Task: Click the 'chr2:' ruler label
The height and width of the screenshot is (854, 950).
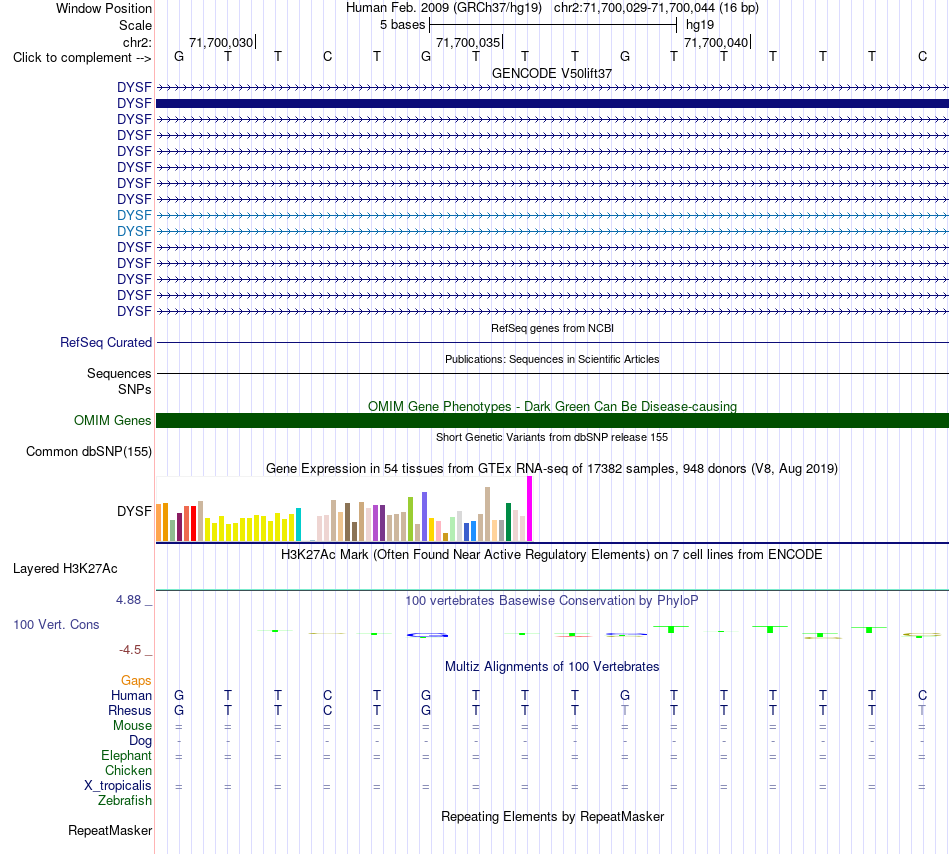Action: coord(138,42)
